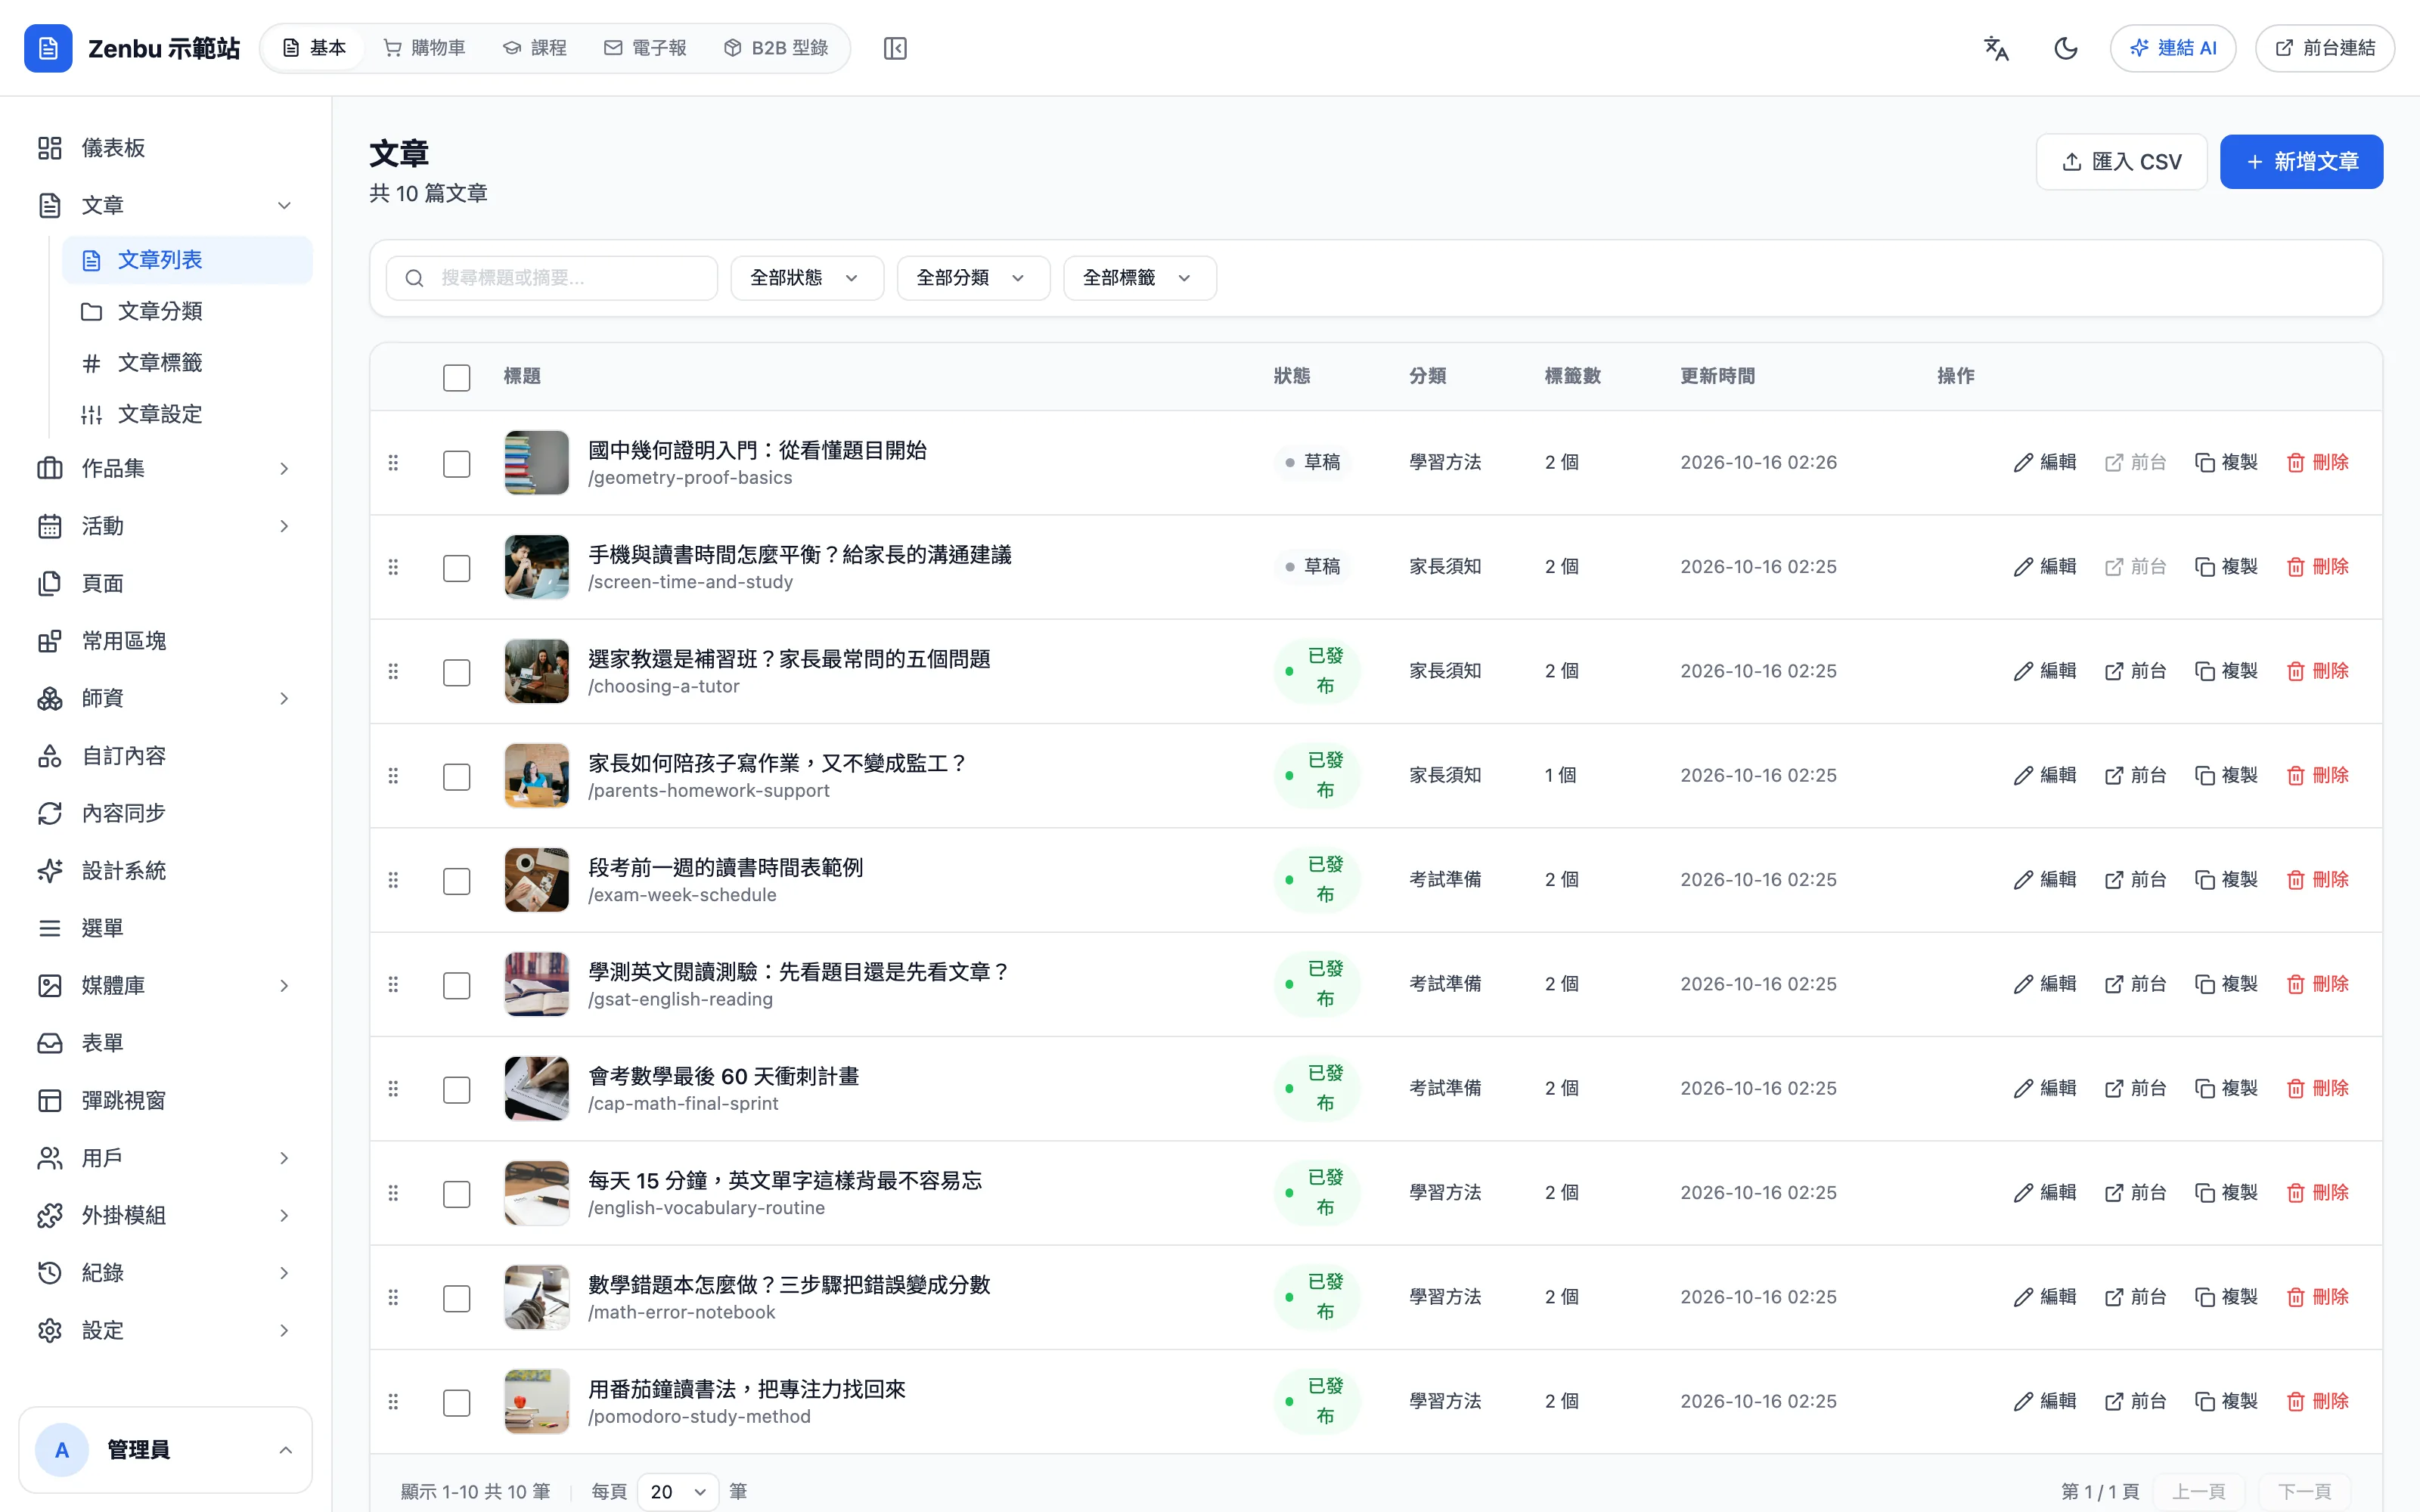Click the 匯入 CSV button
Screen dimensions: 2420x1512
coord(2121,161)
